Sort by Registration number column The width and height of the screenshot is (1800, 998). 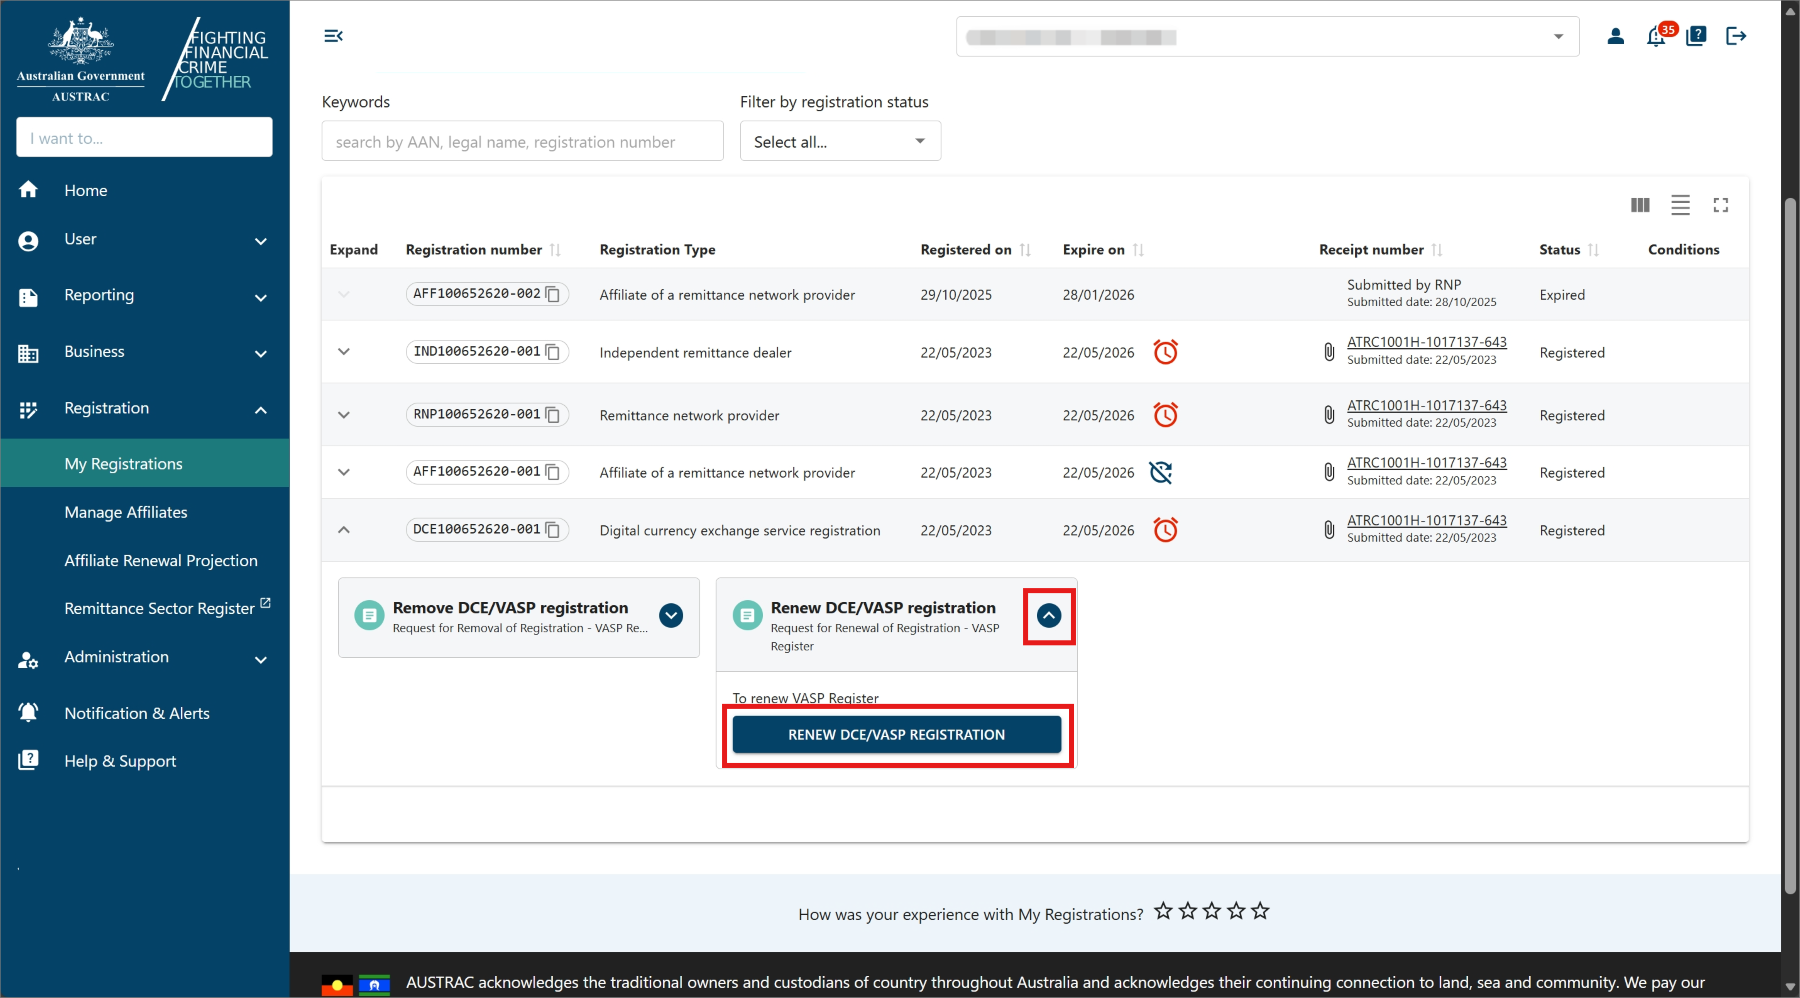pos(555,250)
